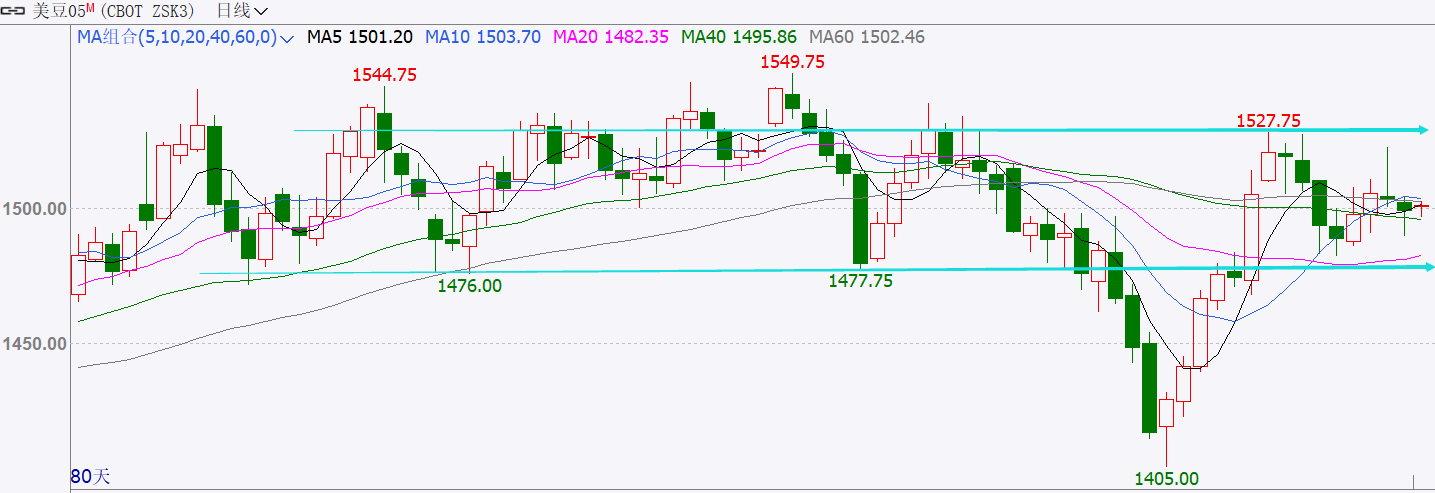Select the MA40 1495.86 indicator value

pos(739,37)
